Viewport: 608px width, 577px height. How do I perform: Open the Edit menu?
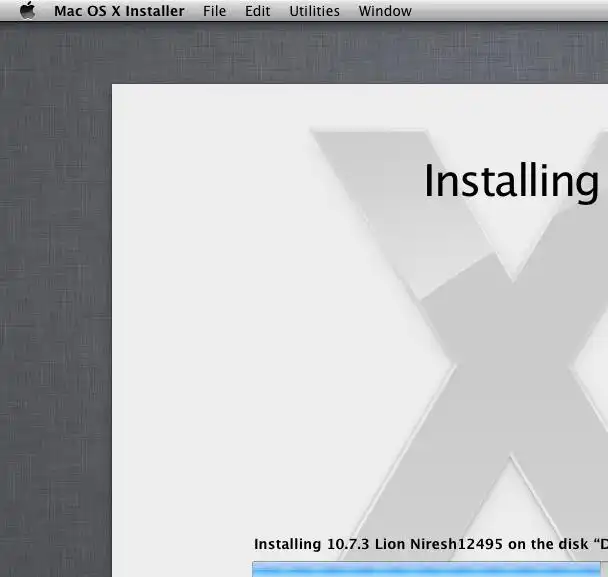pos(257,11)
